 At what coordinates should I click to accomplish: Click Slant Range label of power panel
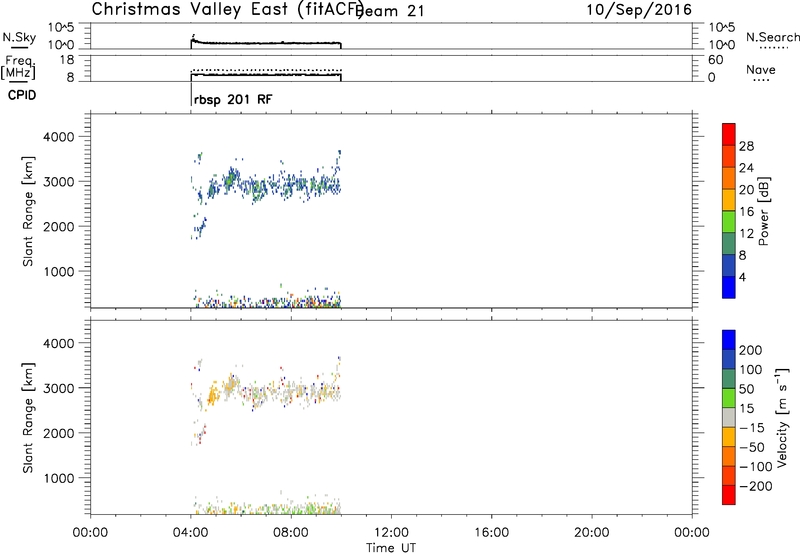pos(28,211)
